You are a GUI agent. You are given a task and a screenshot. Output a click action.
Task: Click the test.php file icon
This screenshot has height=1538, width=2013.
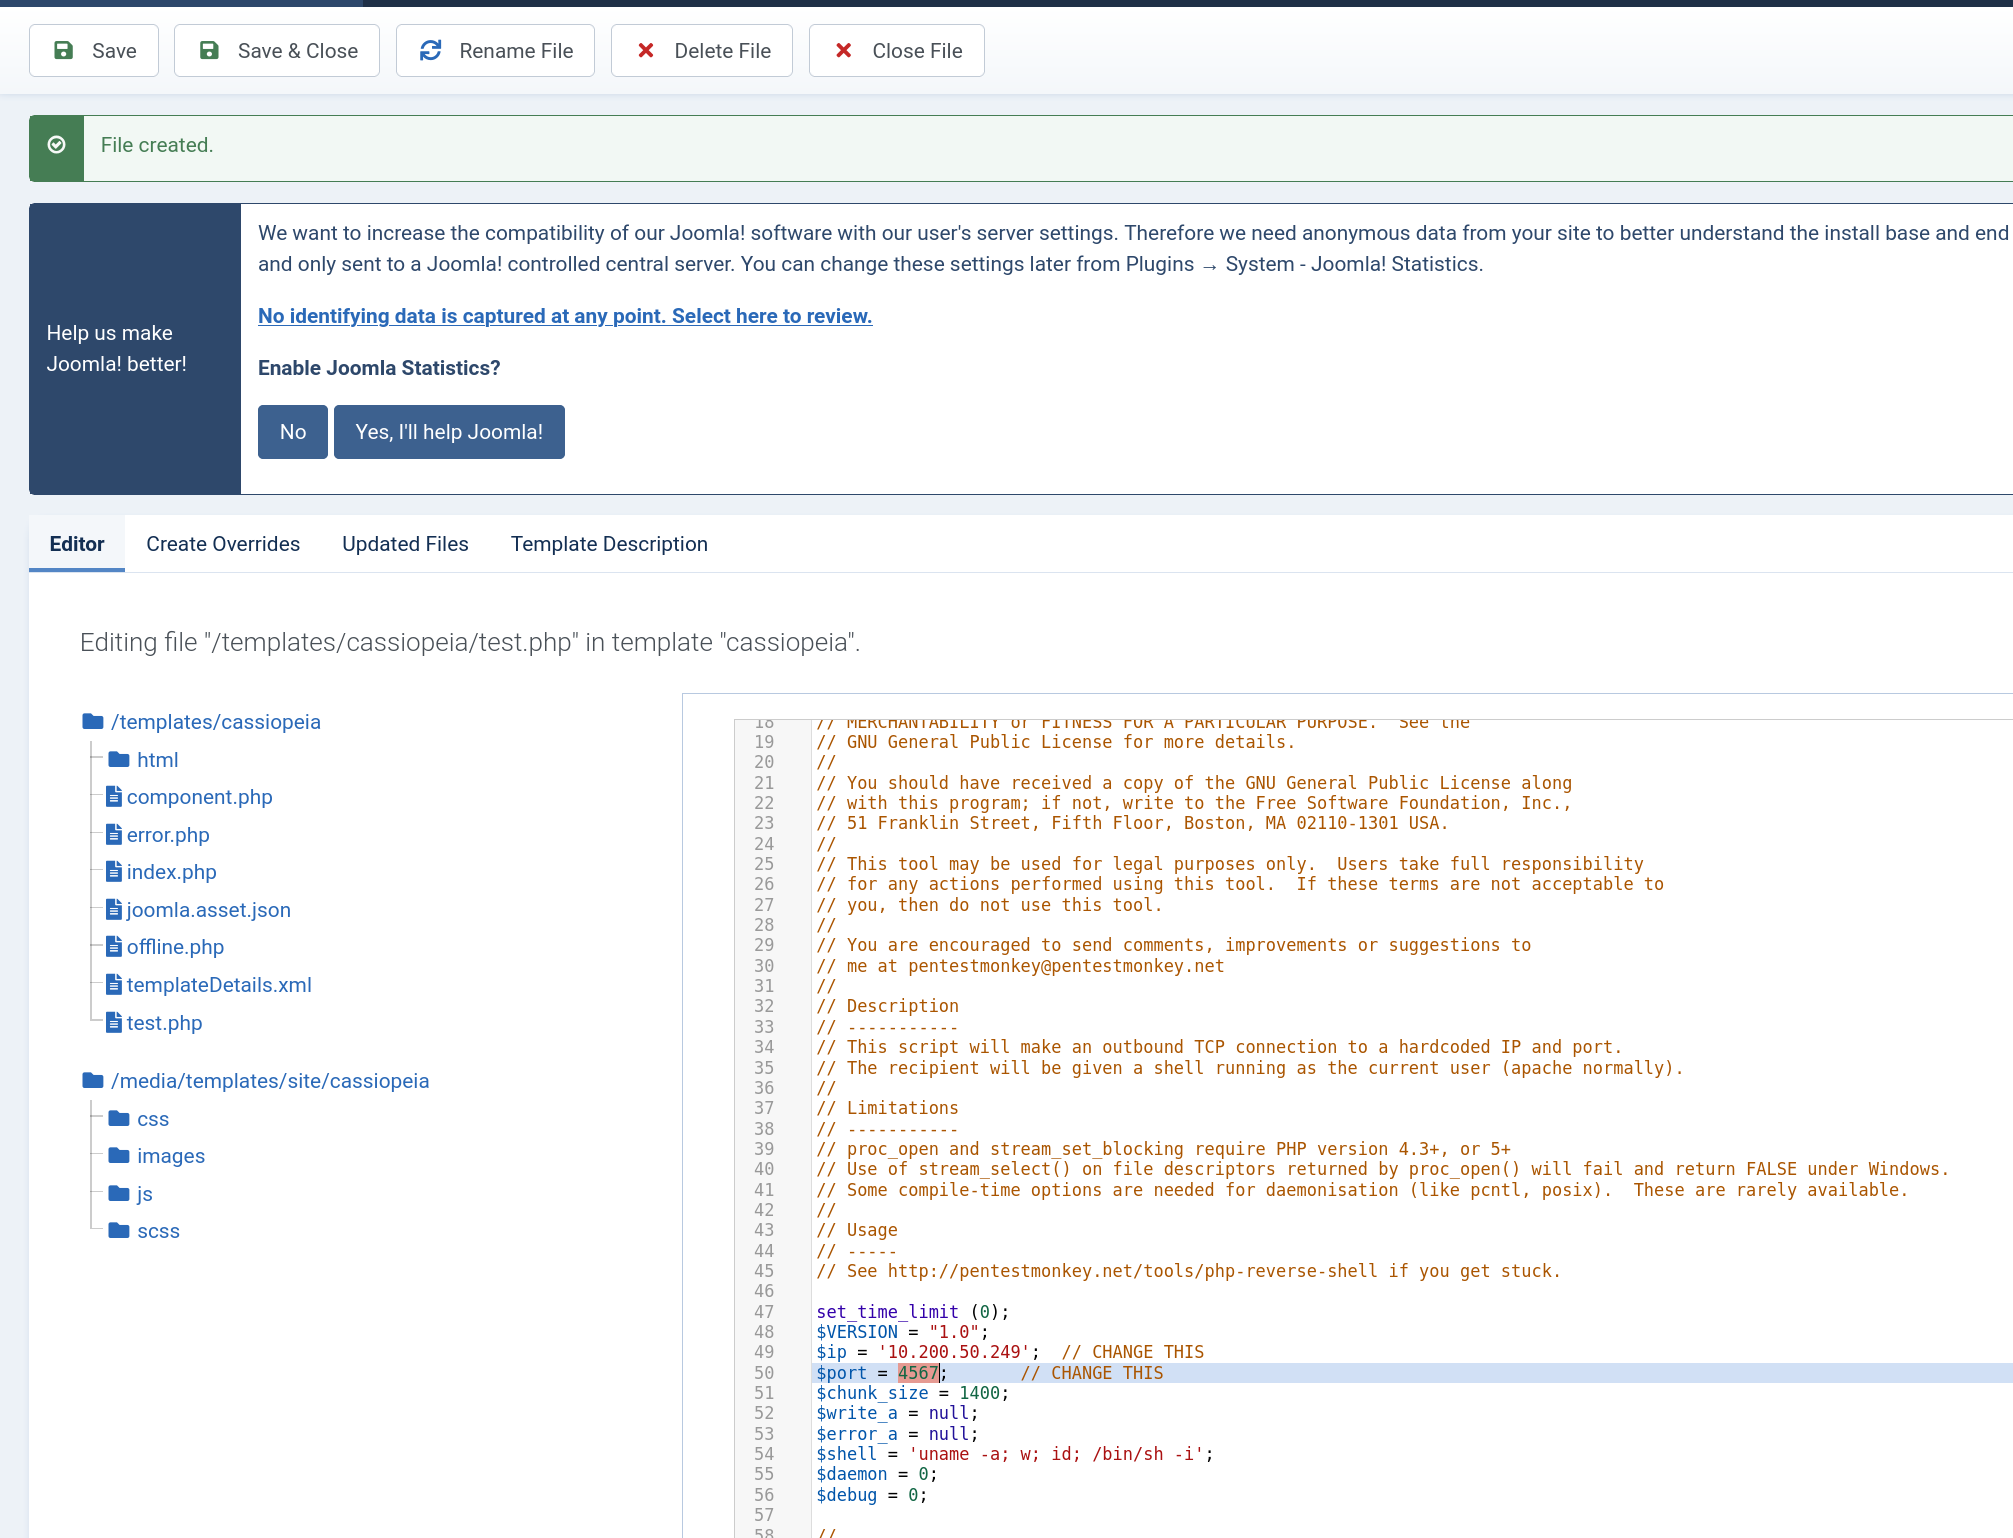[114, 1022]
